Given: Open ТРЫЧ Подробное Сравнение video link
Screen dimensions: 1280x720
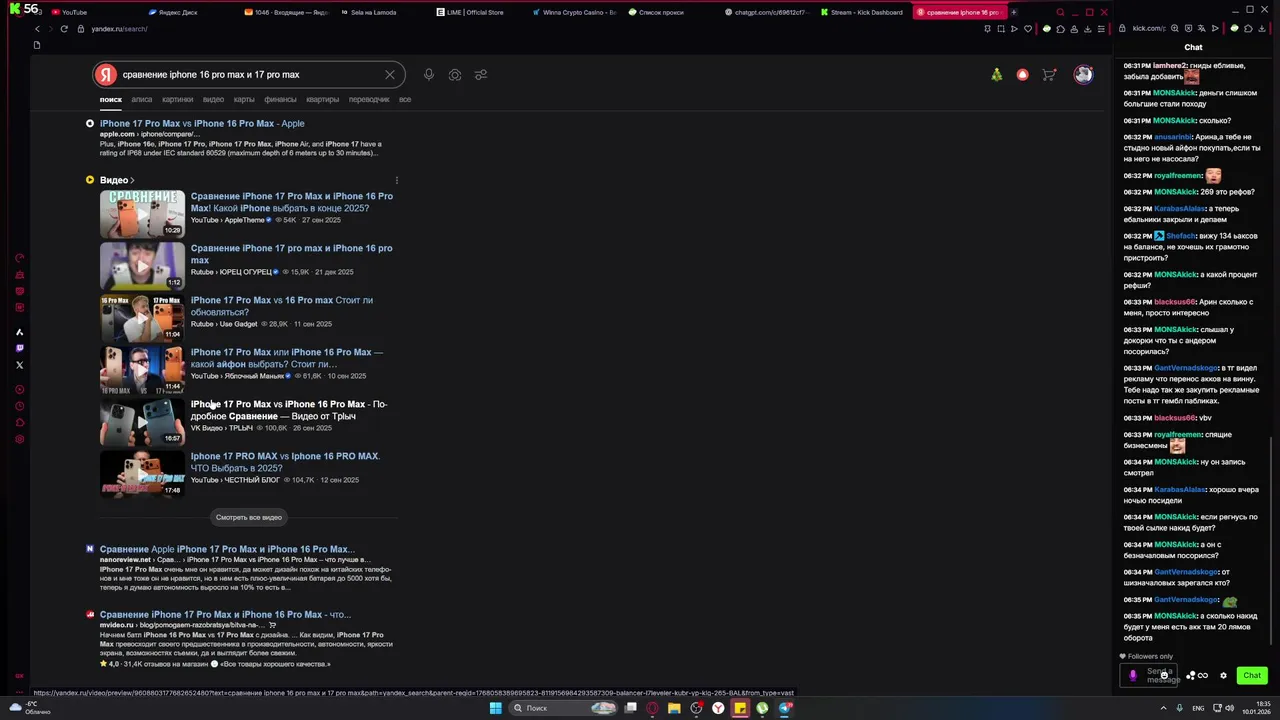Looking at the screenshot, I should pyautogui.click(x=289, y=410).
